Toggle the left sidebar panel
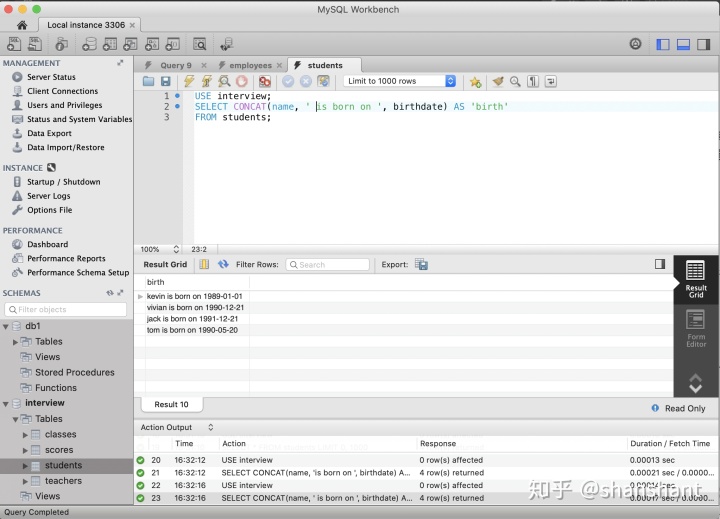 pos(663,44)
